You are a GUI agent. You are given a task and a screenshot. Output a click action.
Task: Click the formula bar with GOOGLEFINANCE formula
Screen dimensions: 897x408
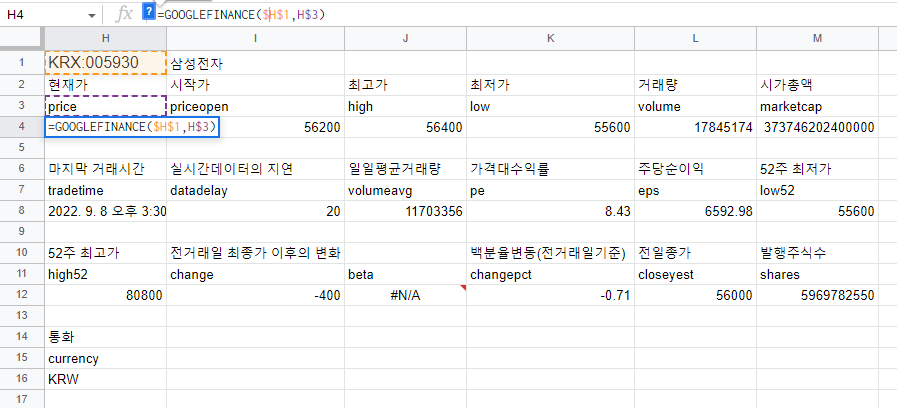click(x=525, y=15)
